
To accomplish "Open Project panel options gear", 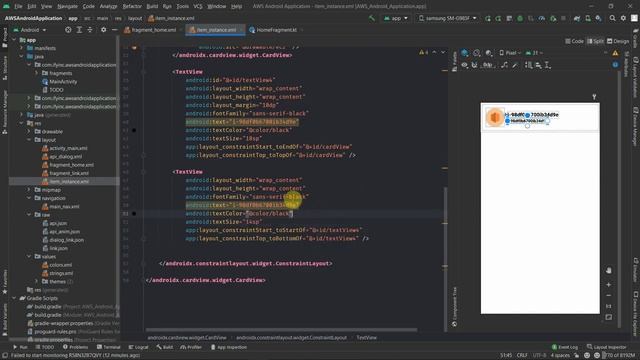I will pyautogui.click(x=103, y=30).
